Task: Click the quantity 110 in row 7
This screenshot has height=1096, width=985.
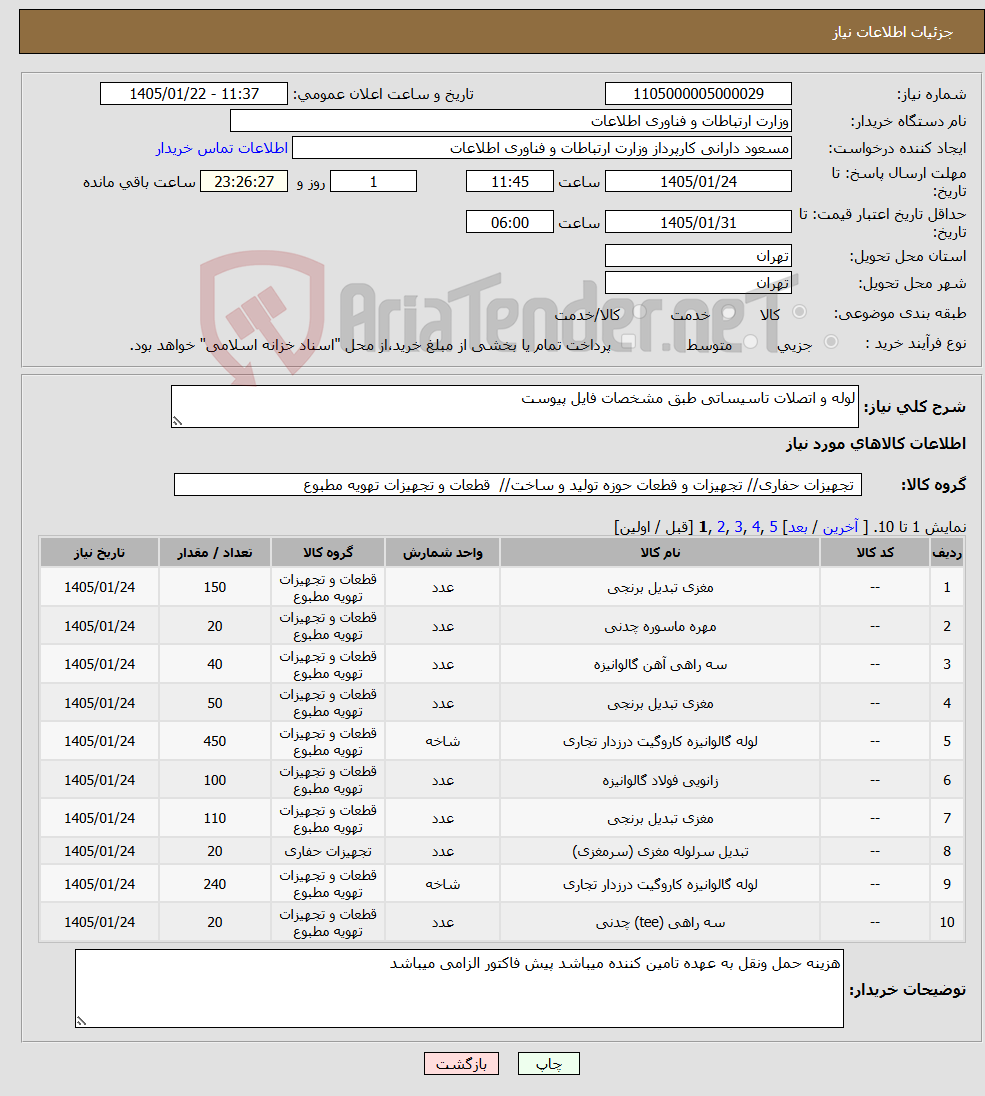Action: 215,819
